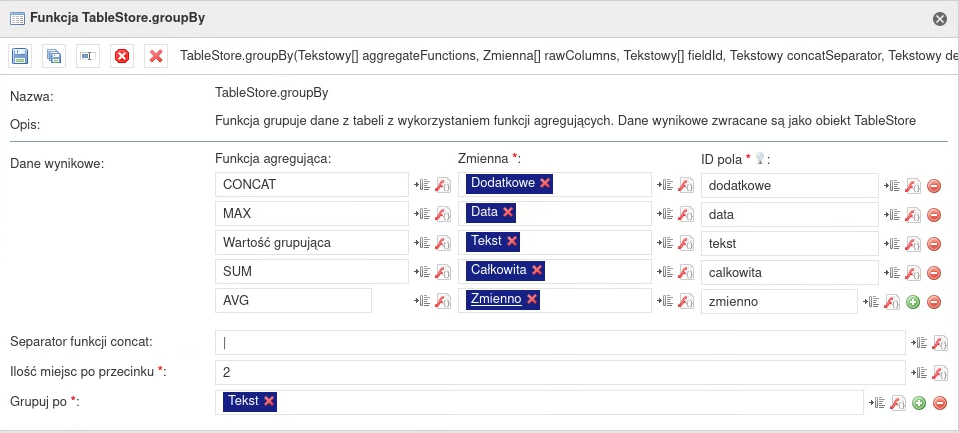Close the Funkcja TableStore.groupBy dialog

point(940,19)
